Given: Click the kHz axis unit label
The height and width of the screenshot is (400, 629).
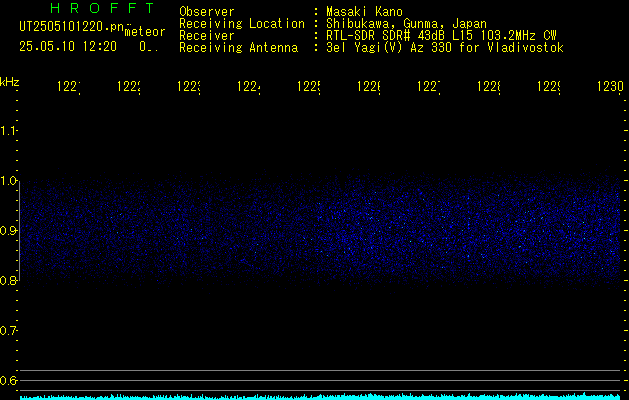Looking at the screenshot, I should (x=9, y=82).
